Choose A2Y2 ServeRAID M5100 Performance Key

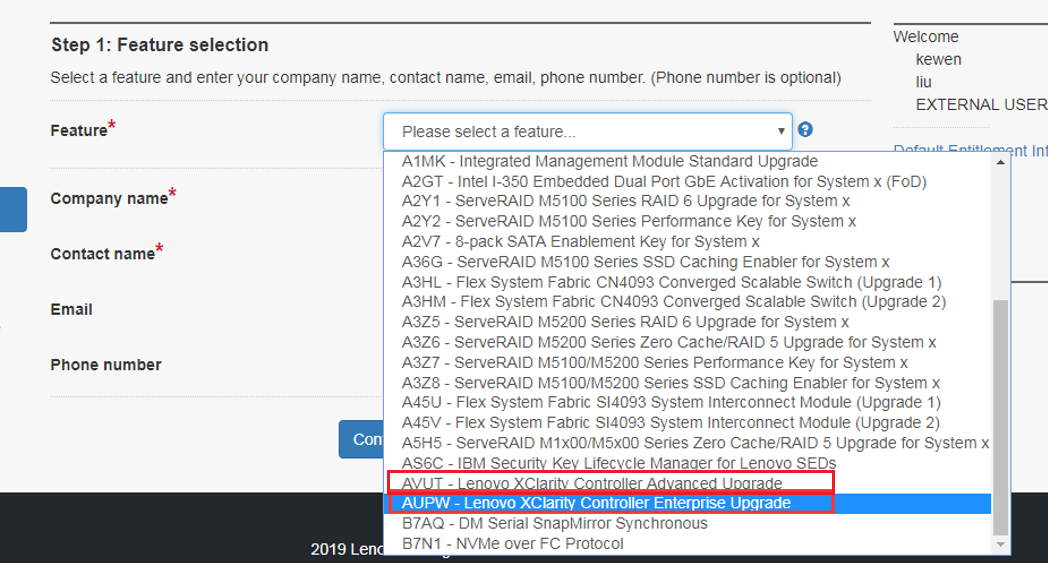coord(629,221)
